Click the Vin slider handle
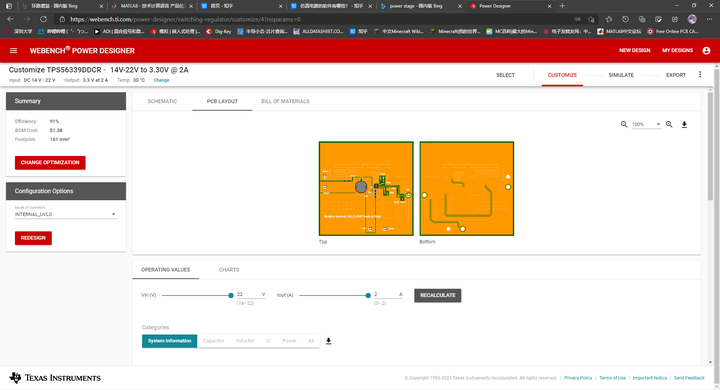720x390 pixels. pos(231,295)
